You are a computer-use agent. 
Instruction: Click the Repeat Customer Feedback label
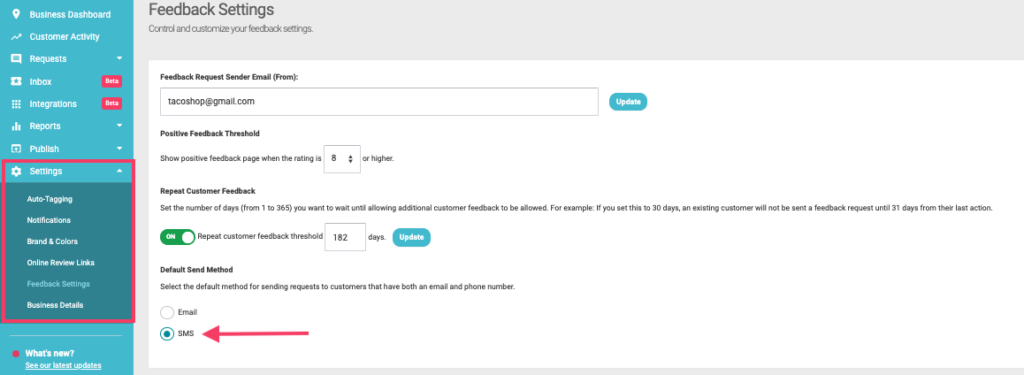tap(207, 191)
